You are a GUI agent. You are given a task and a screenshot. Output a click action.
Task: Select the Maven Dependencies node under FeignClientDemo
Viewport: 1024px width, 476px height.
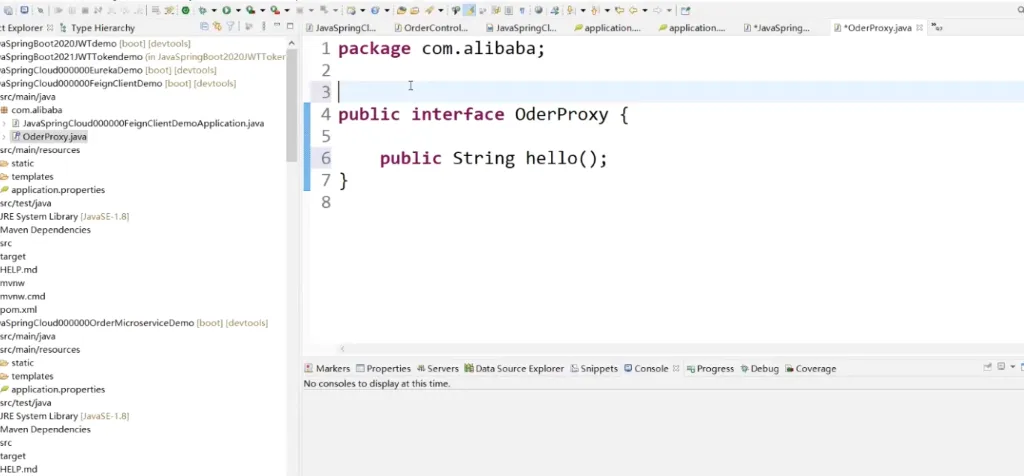pos(45,230)
